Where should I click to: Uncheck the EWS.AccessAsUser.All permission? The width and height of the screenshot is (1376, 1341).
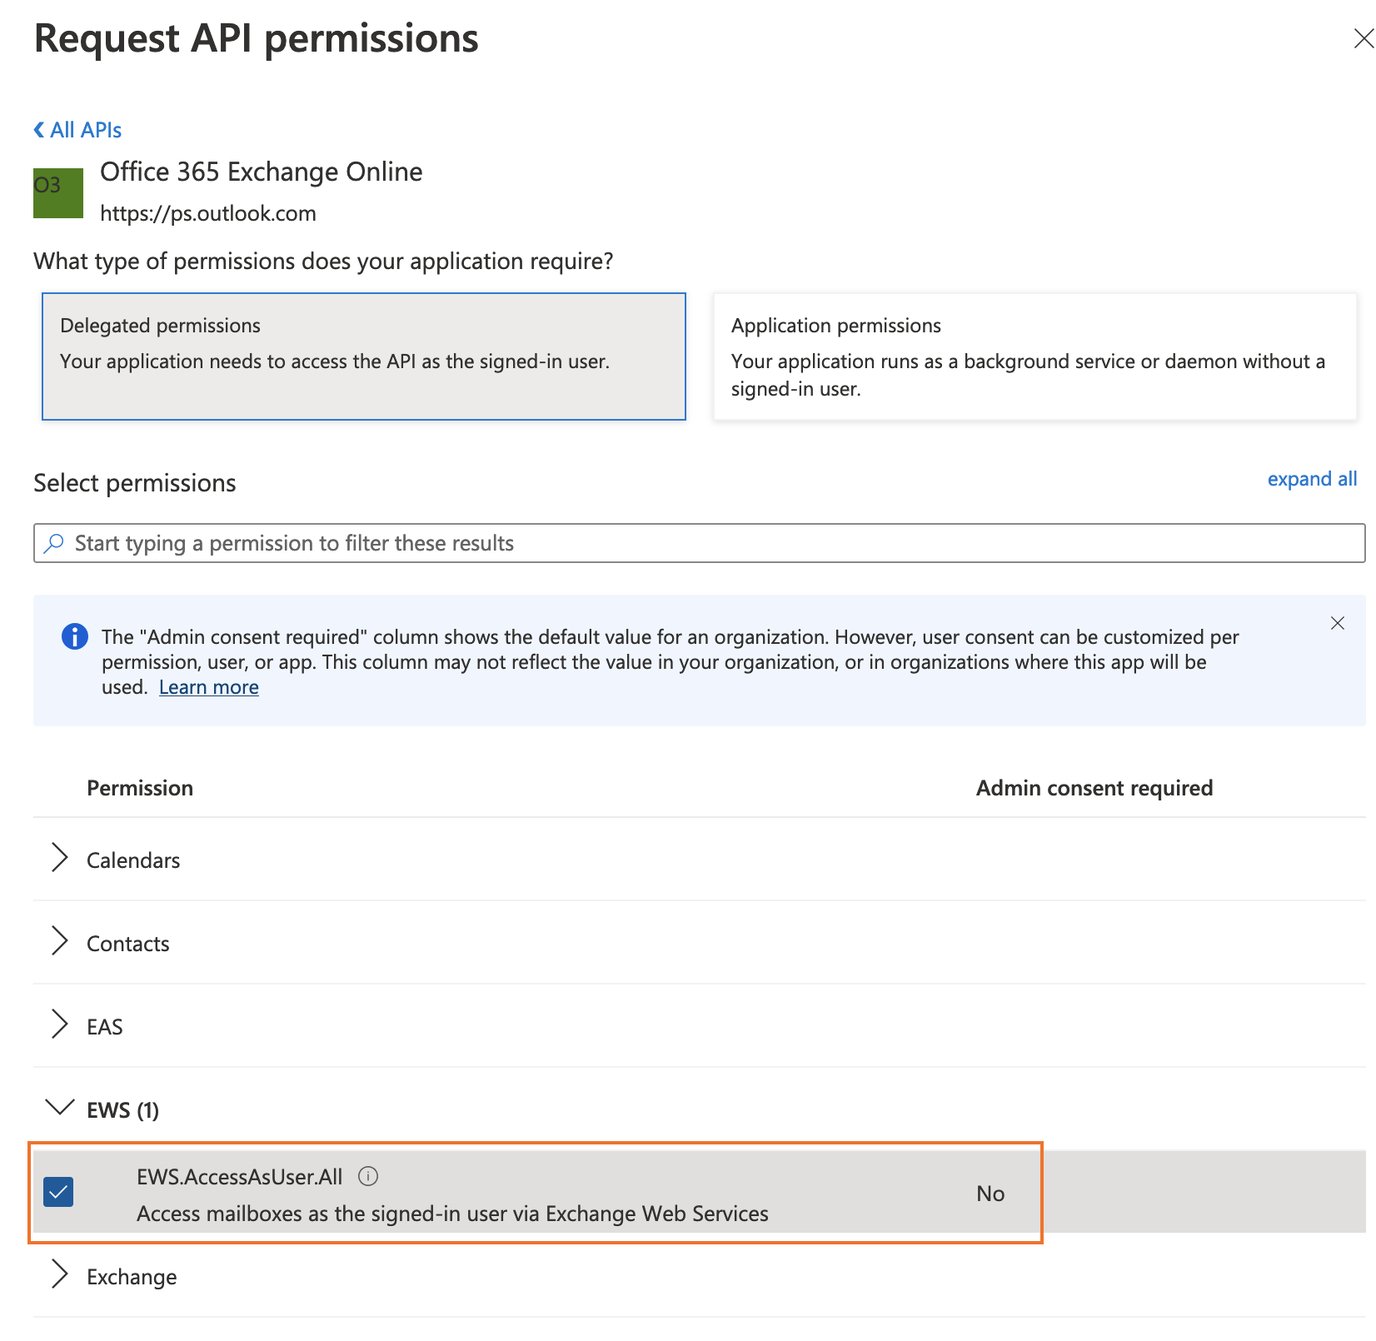pos(58,1192)
